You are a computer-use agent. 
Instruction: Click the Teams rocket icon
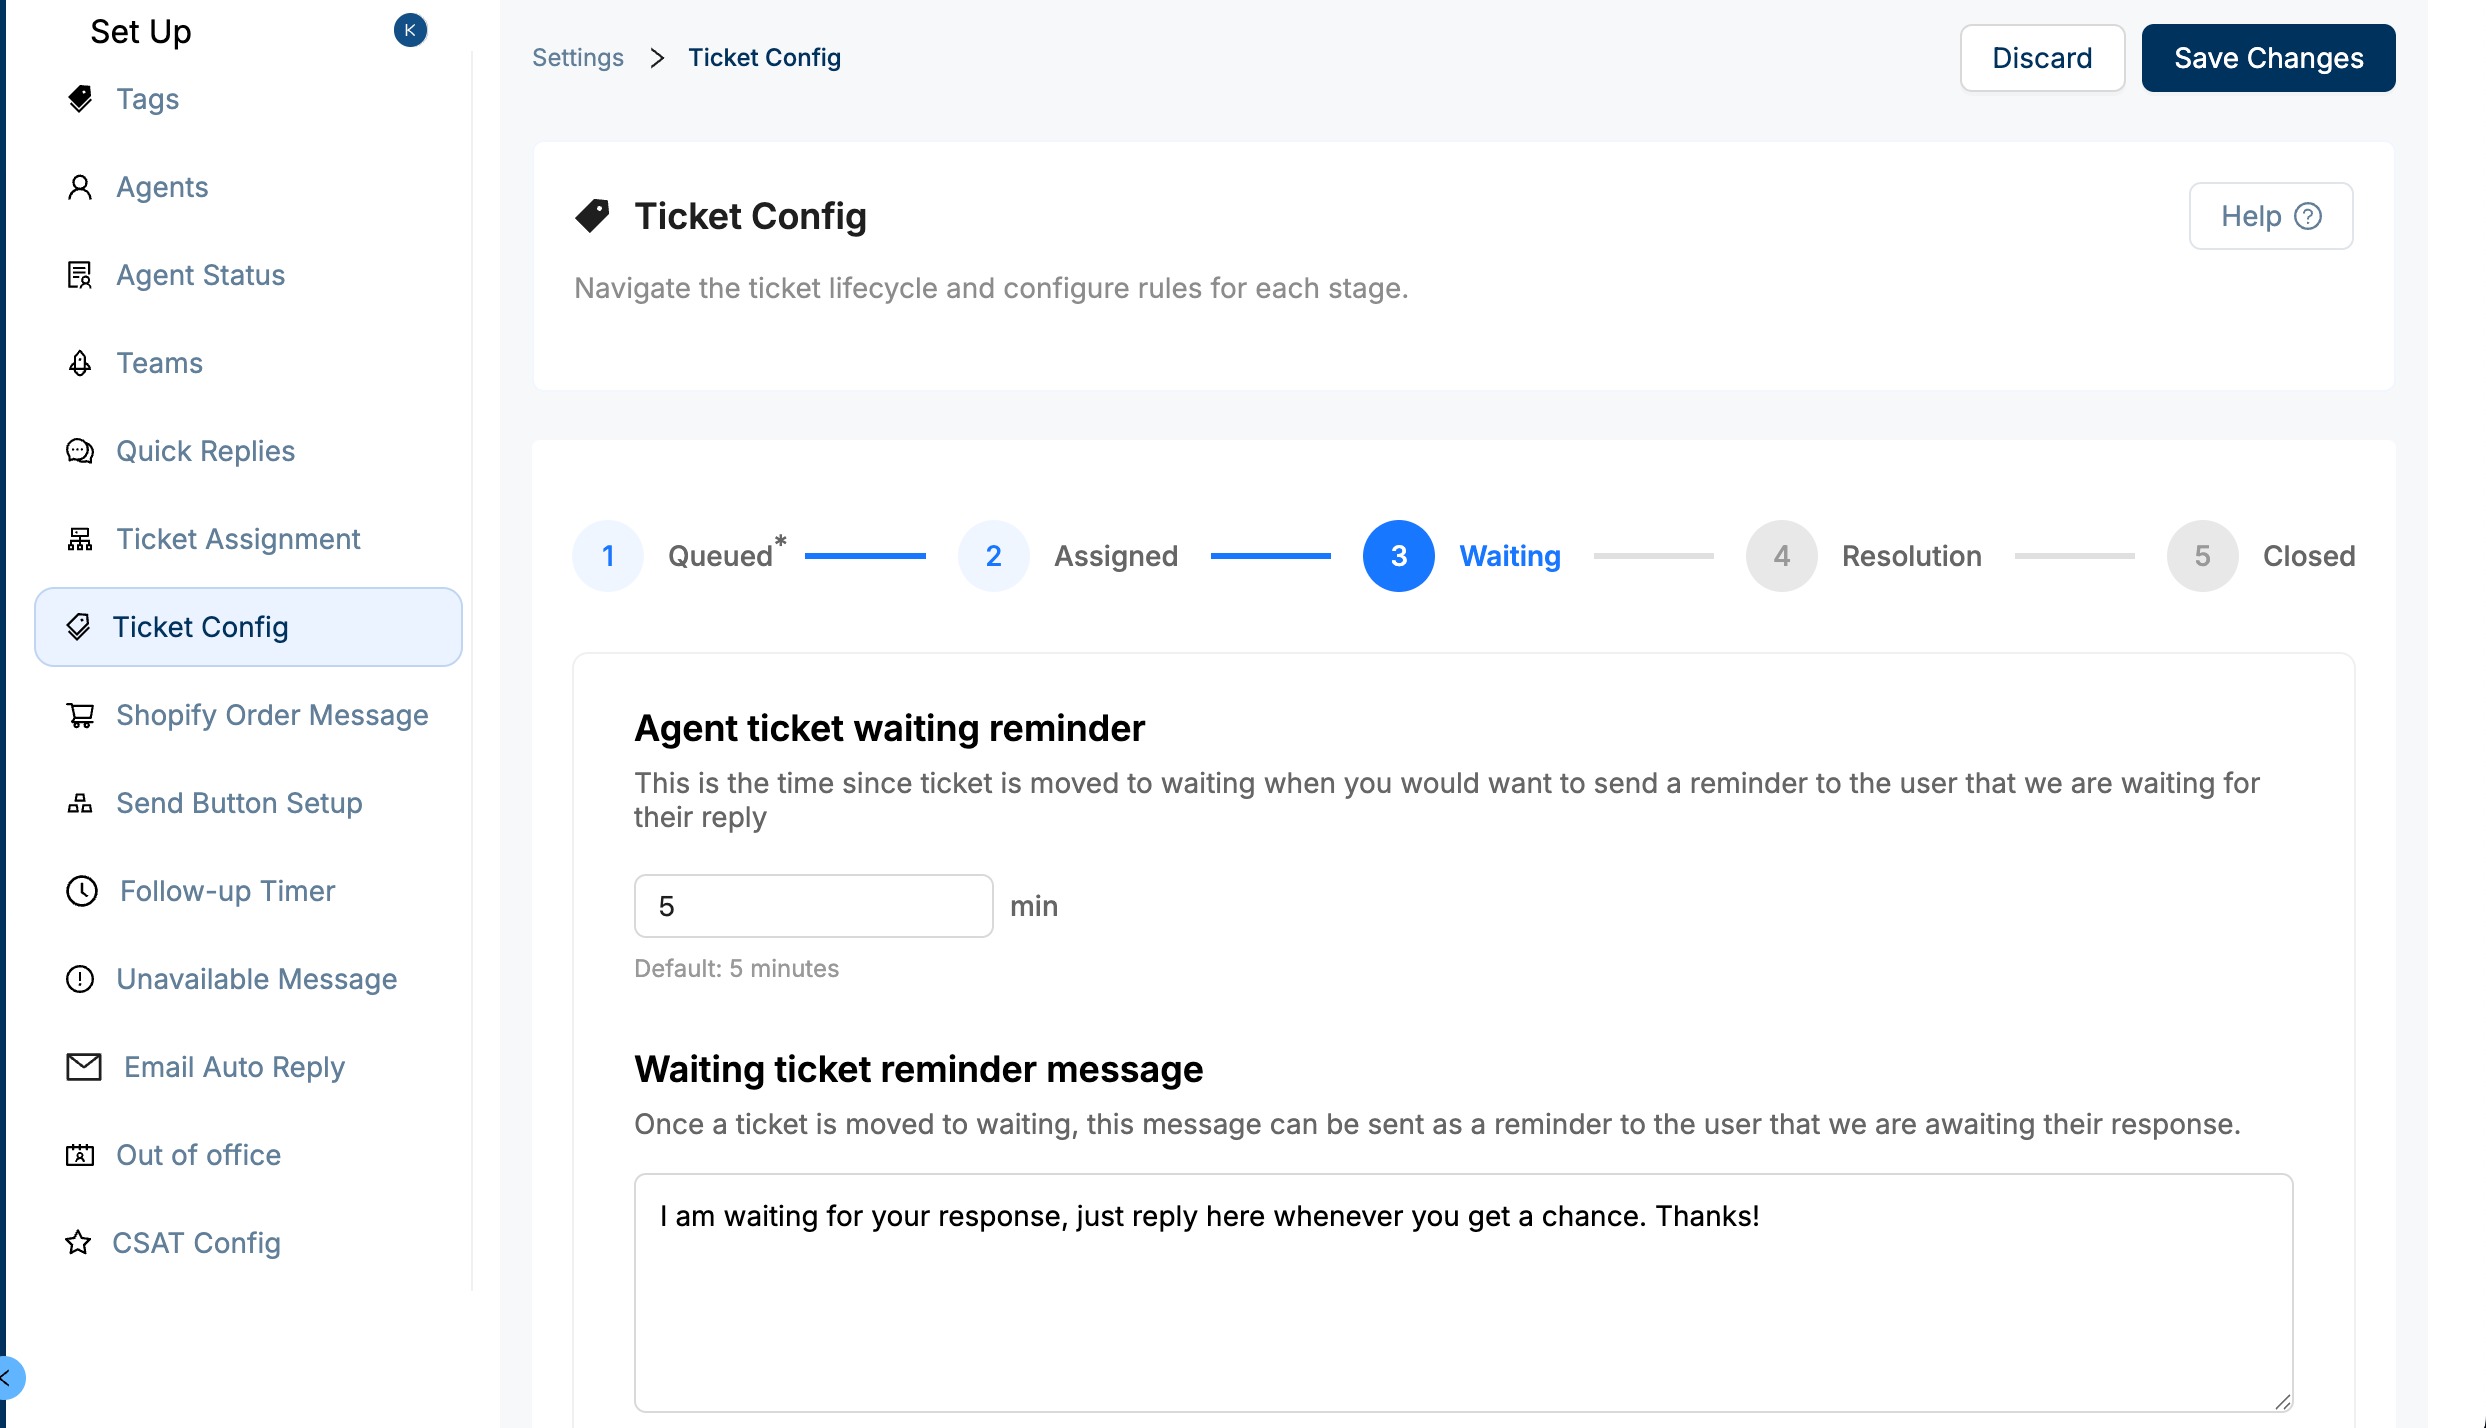pyautogui.click(x=80, y=363)
